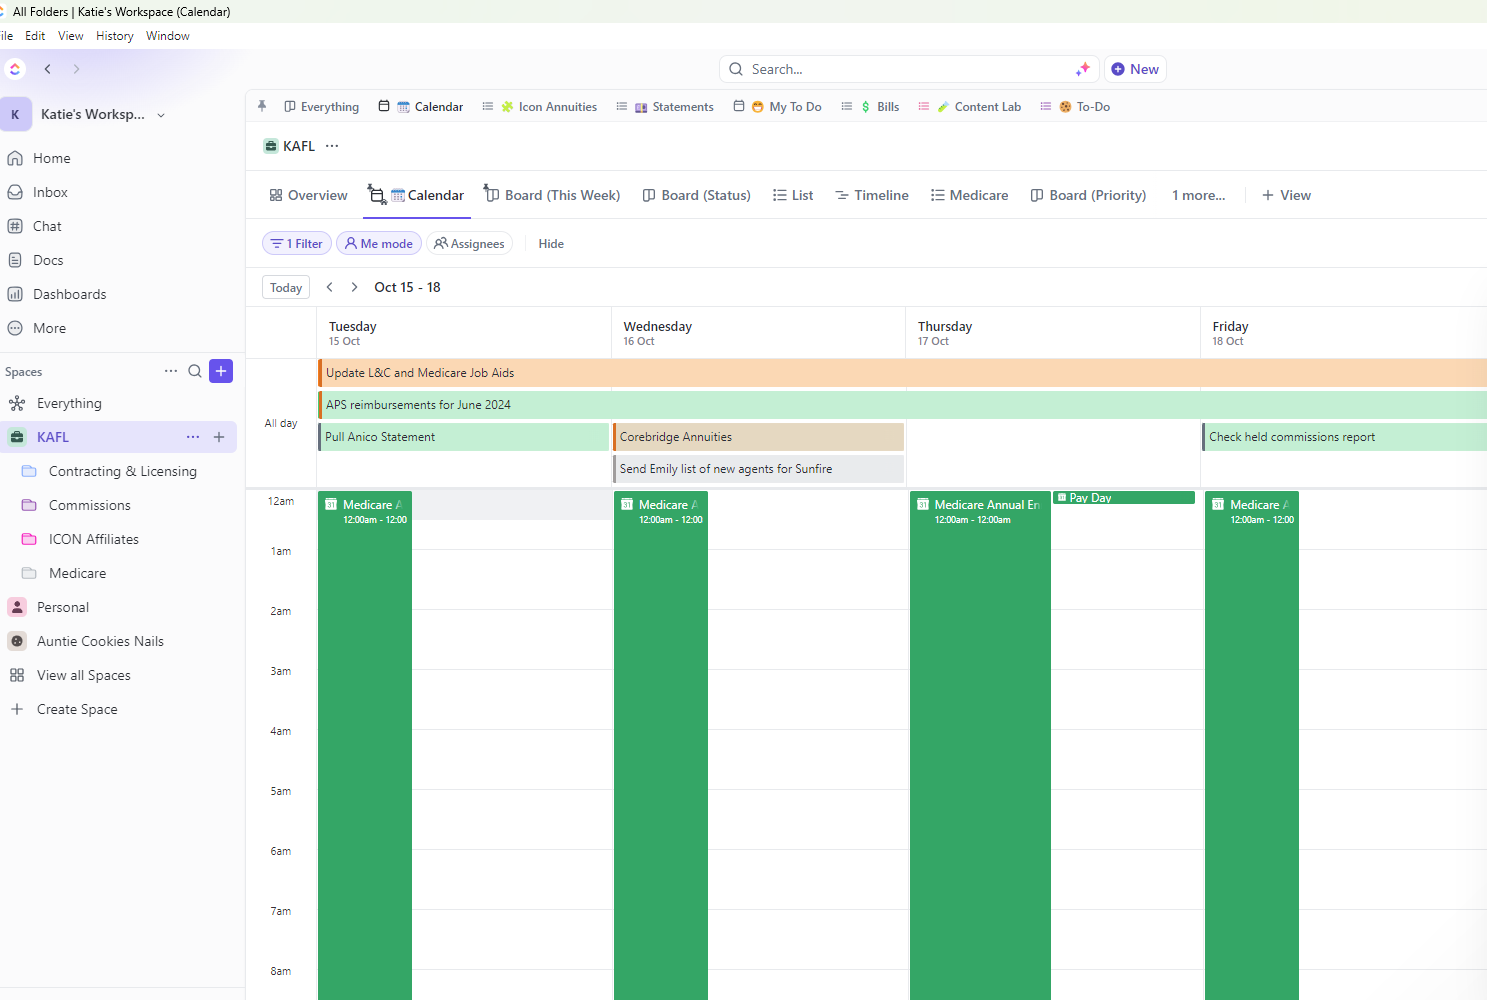Open the Edit menu

point(35,36)
